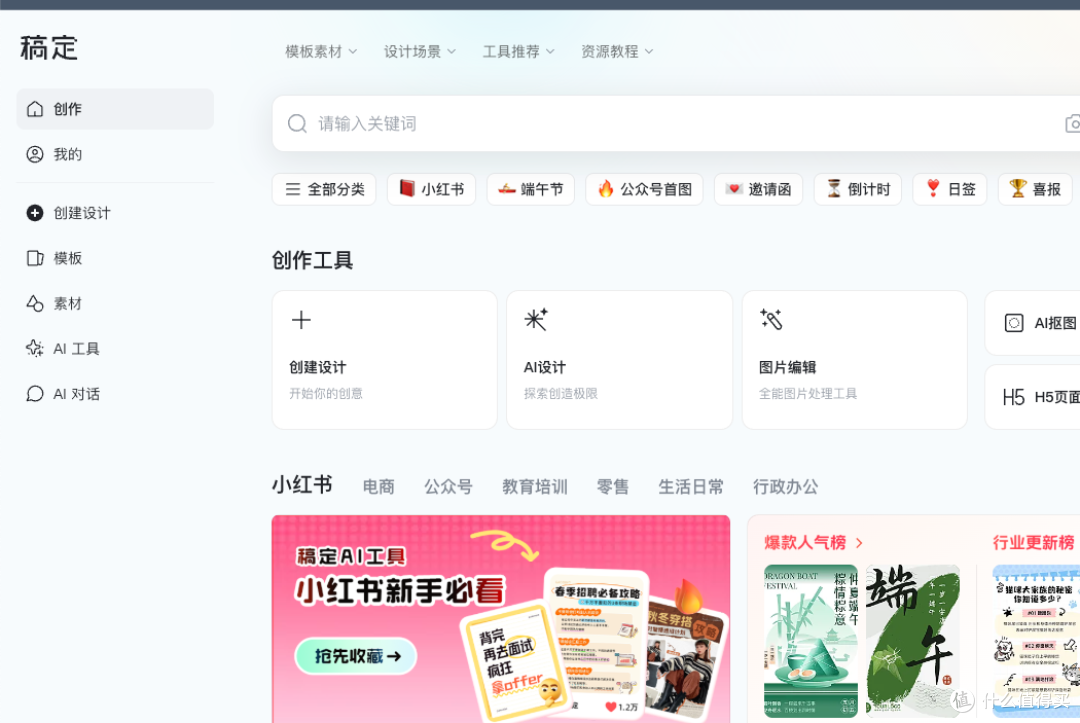Select the 倒计时 category chip
This screenshot has width=1080, height=723.
[x=858, y=189]
